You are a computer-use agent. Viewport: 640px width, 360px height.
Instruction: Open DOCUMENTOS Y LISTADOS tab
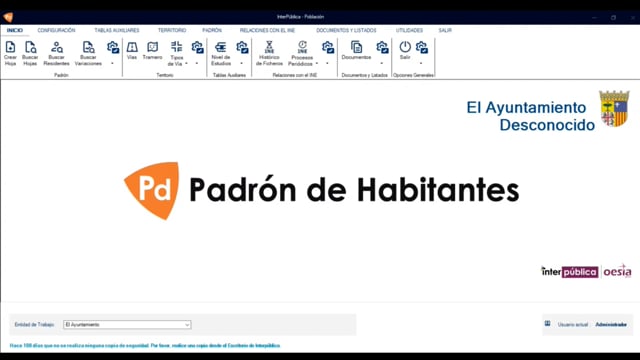click(x=346, y=30)
